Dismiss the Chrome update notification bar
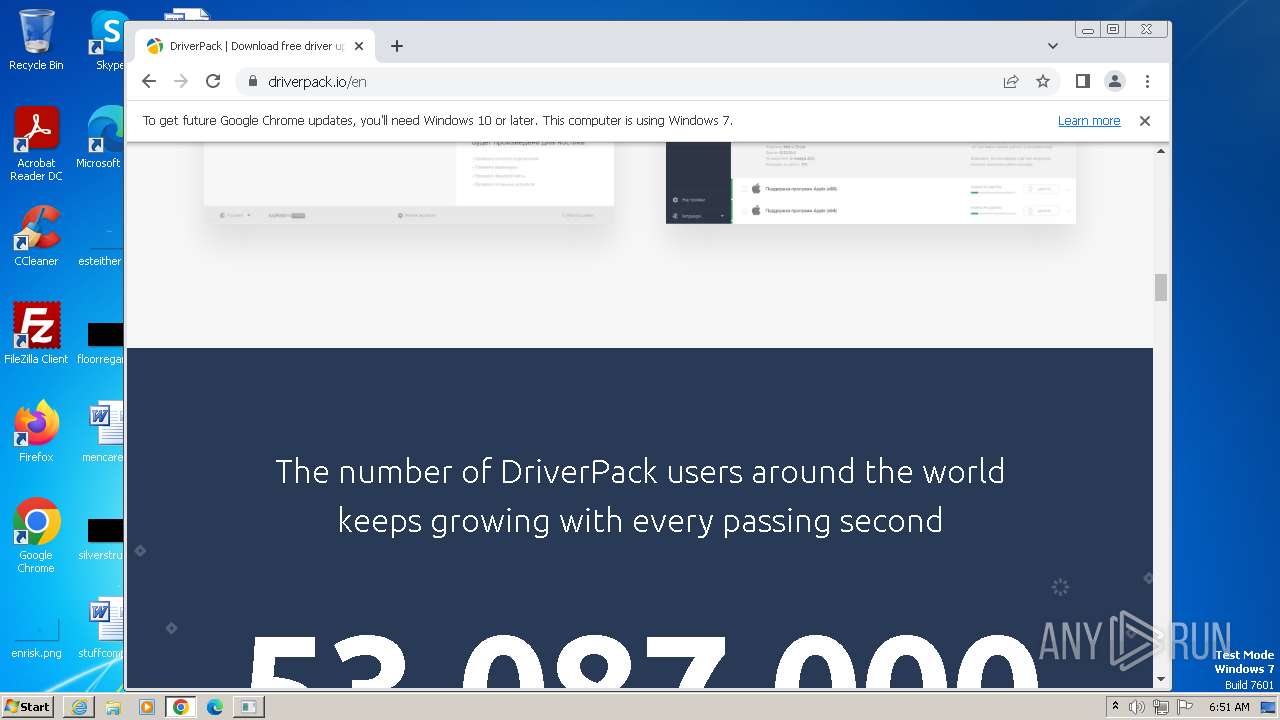 point(1145,121)
